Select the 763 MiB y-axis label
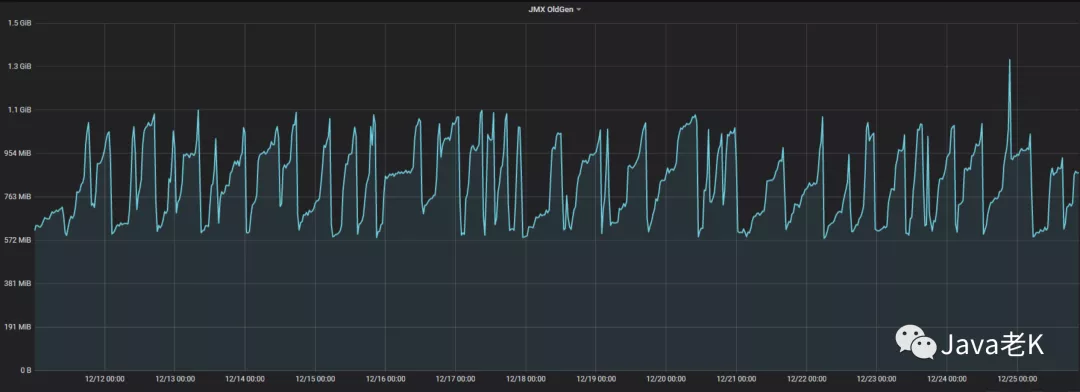 coord(19,196)
